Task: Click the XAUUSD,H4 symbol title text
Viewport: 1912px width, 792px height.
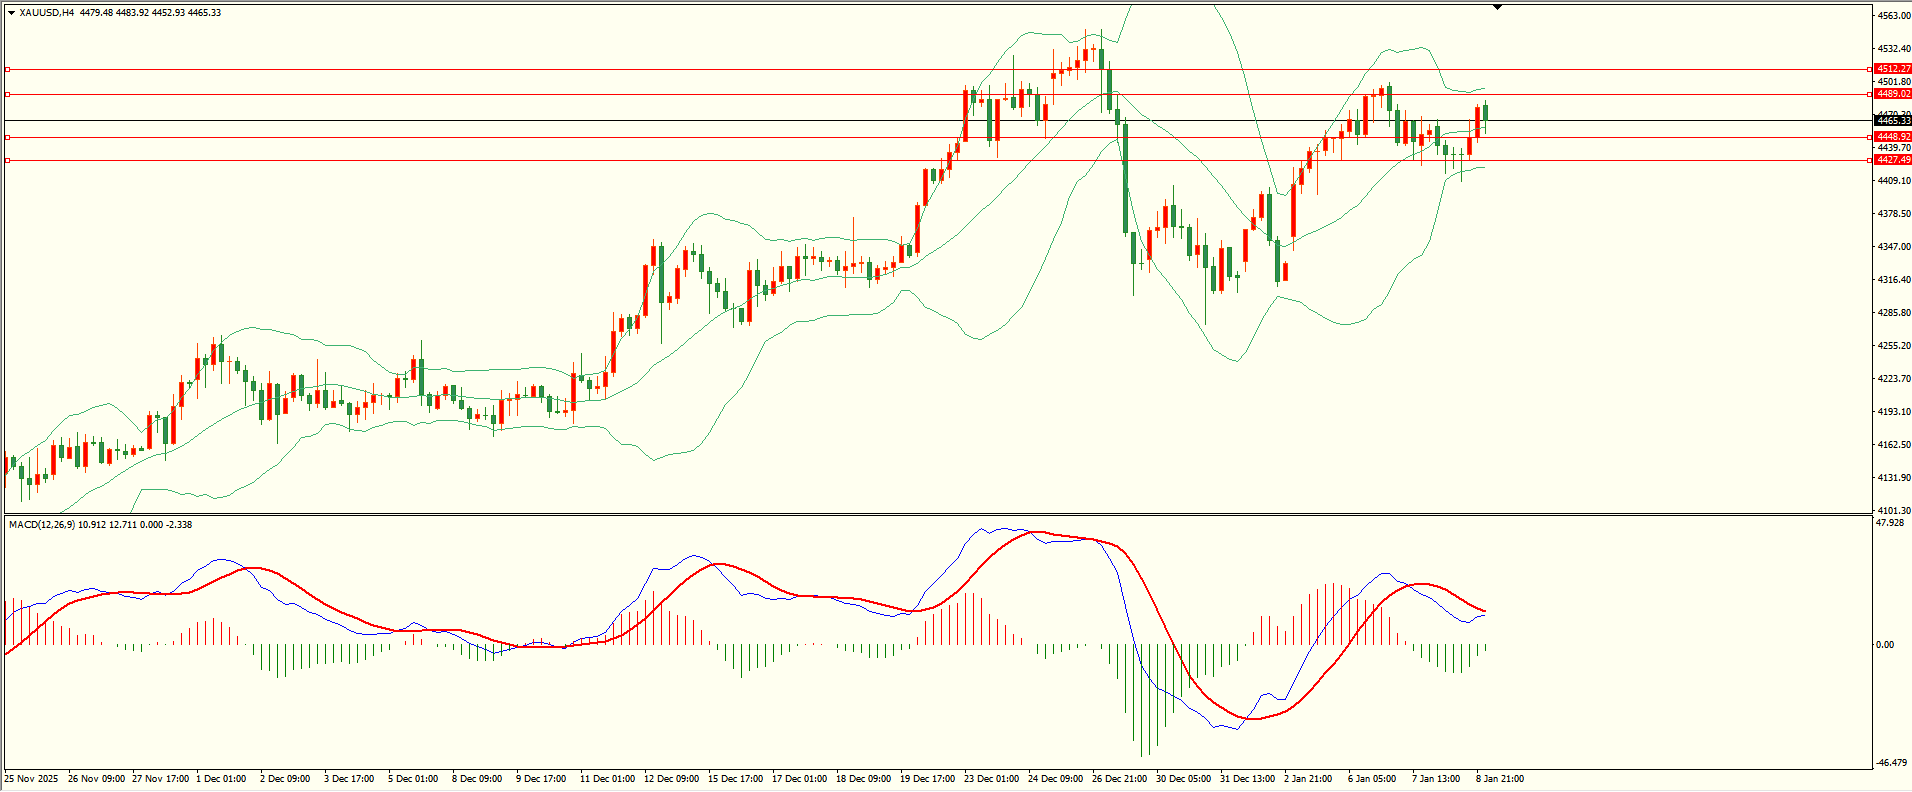Action: (x=47, y=13)
